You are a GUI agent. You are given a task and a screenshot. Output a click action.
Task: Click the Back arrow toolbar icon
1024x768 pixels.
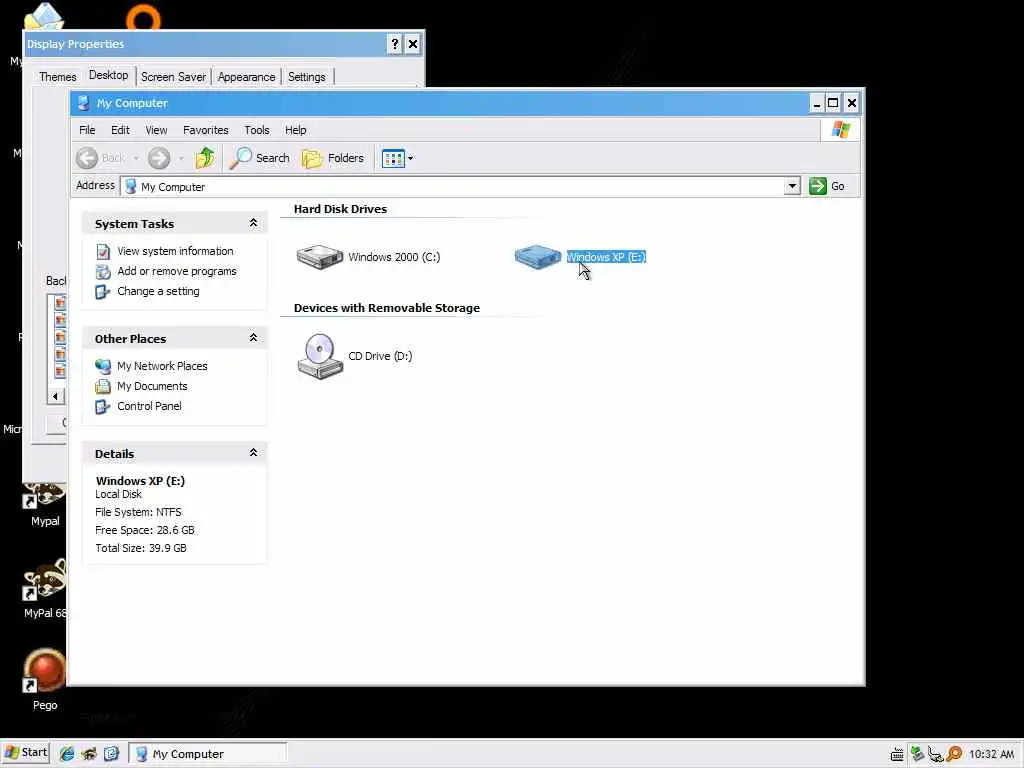[x=87, y=158]
